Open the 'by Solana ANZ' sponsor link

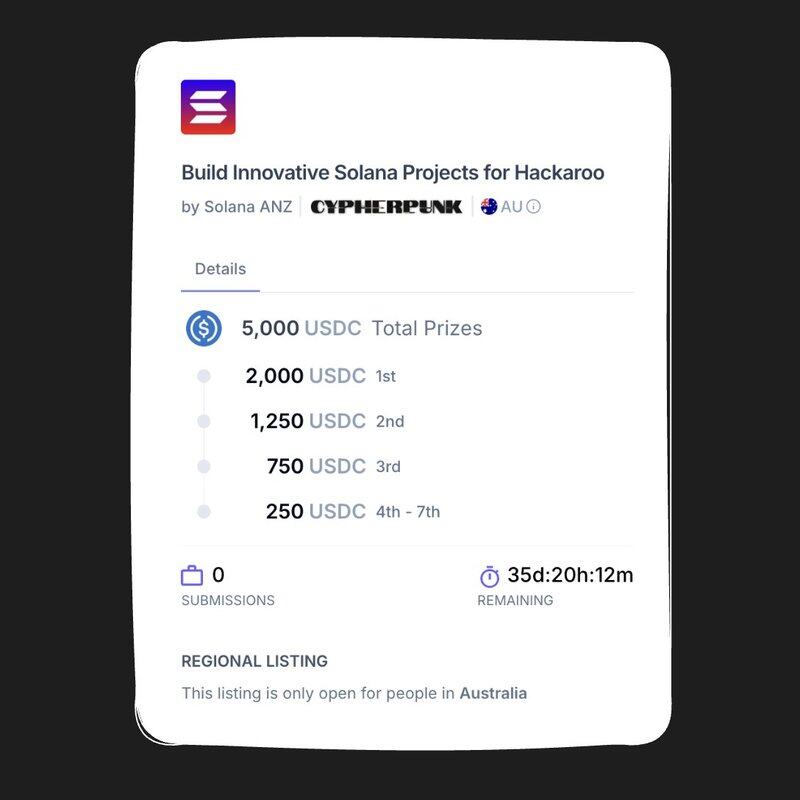(x=237, y=207)
